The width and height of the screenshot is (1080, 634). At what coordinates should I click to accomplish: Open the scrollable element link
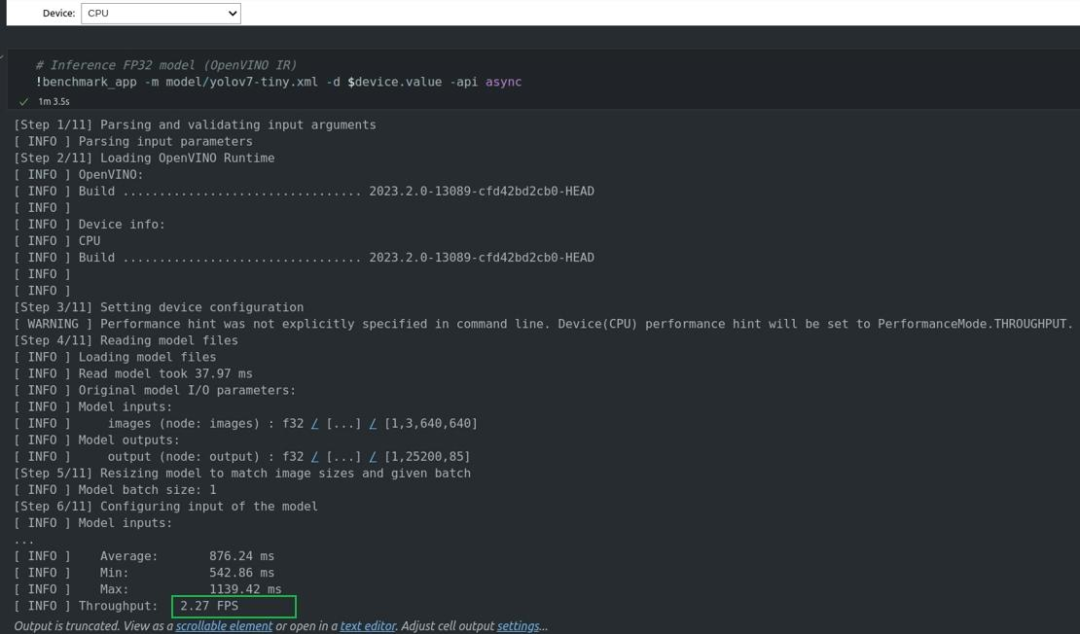[x=224, y=626]
